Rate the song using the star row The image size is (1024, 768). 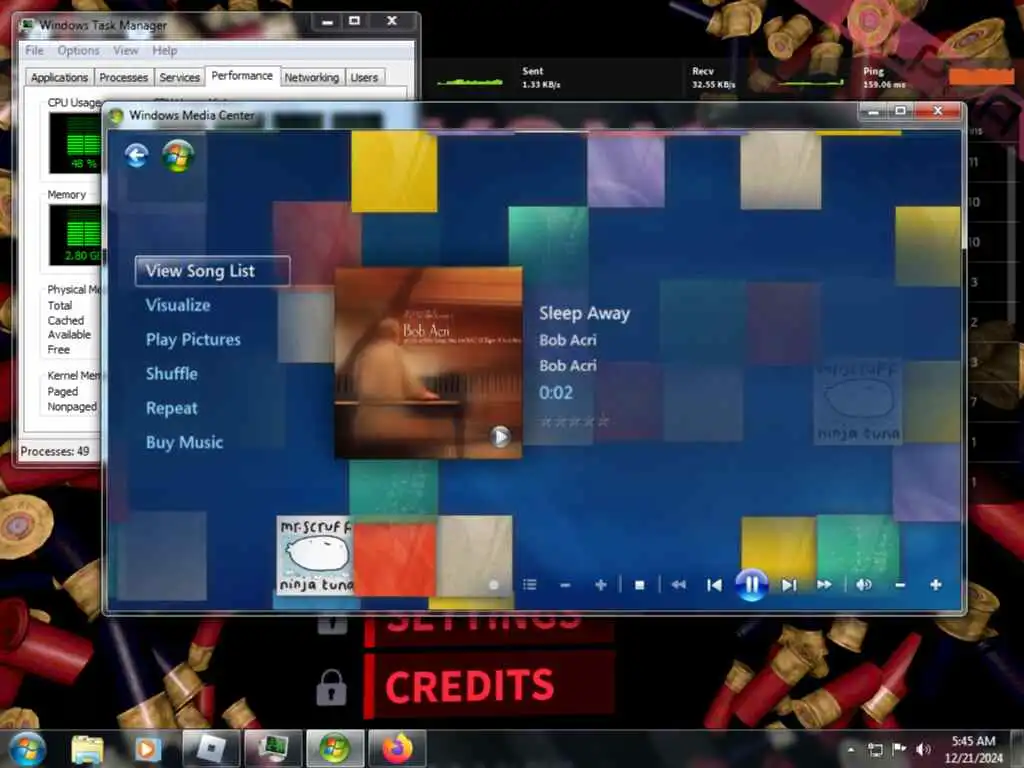click(x=574, y=421)
